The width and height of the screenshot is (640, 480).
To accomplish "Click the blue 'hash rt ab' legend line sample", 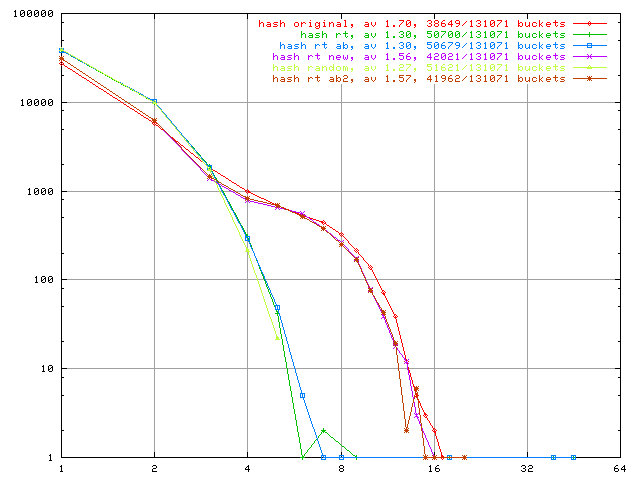I will [x=591, y=45].
